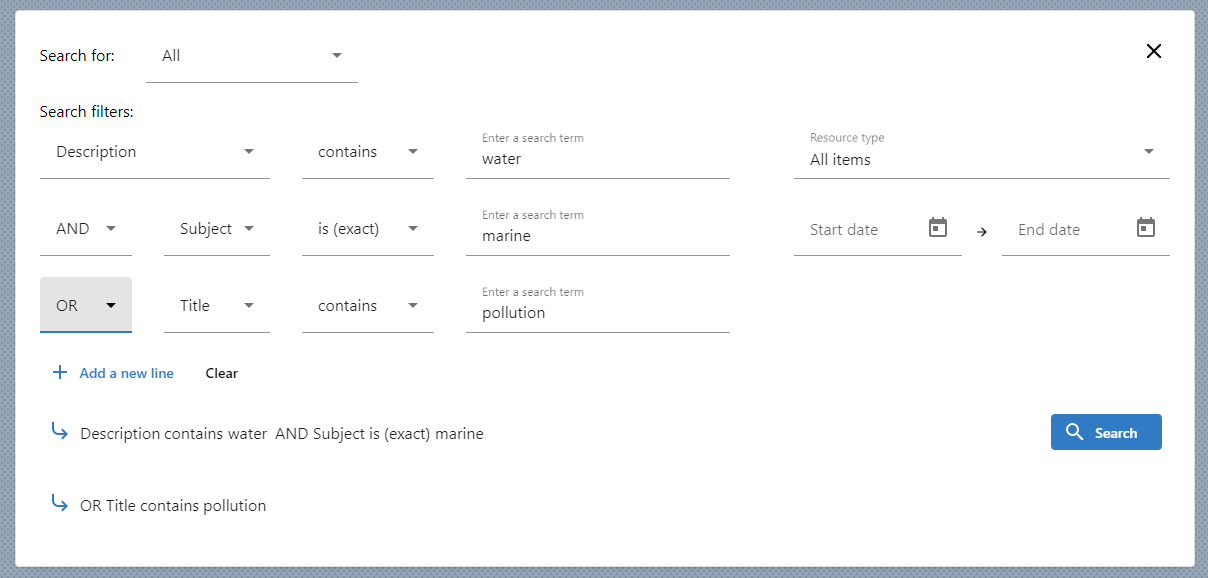Change the 'is (exact)' condition dropdown
This screenshot has width=1208, height=578.
click(367, 229)
